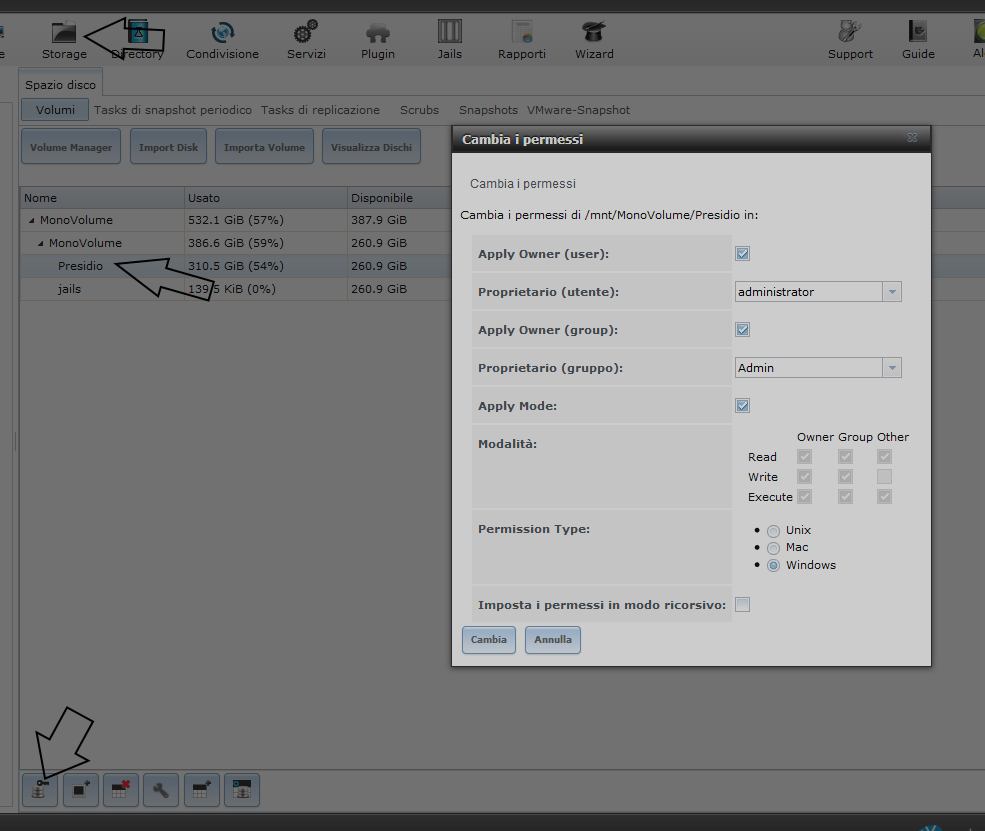Toggle Read permission for Group

tap(846, 457)
